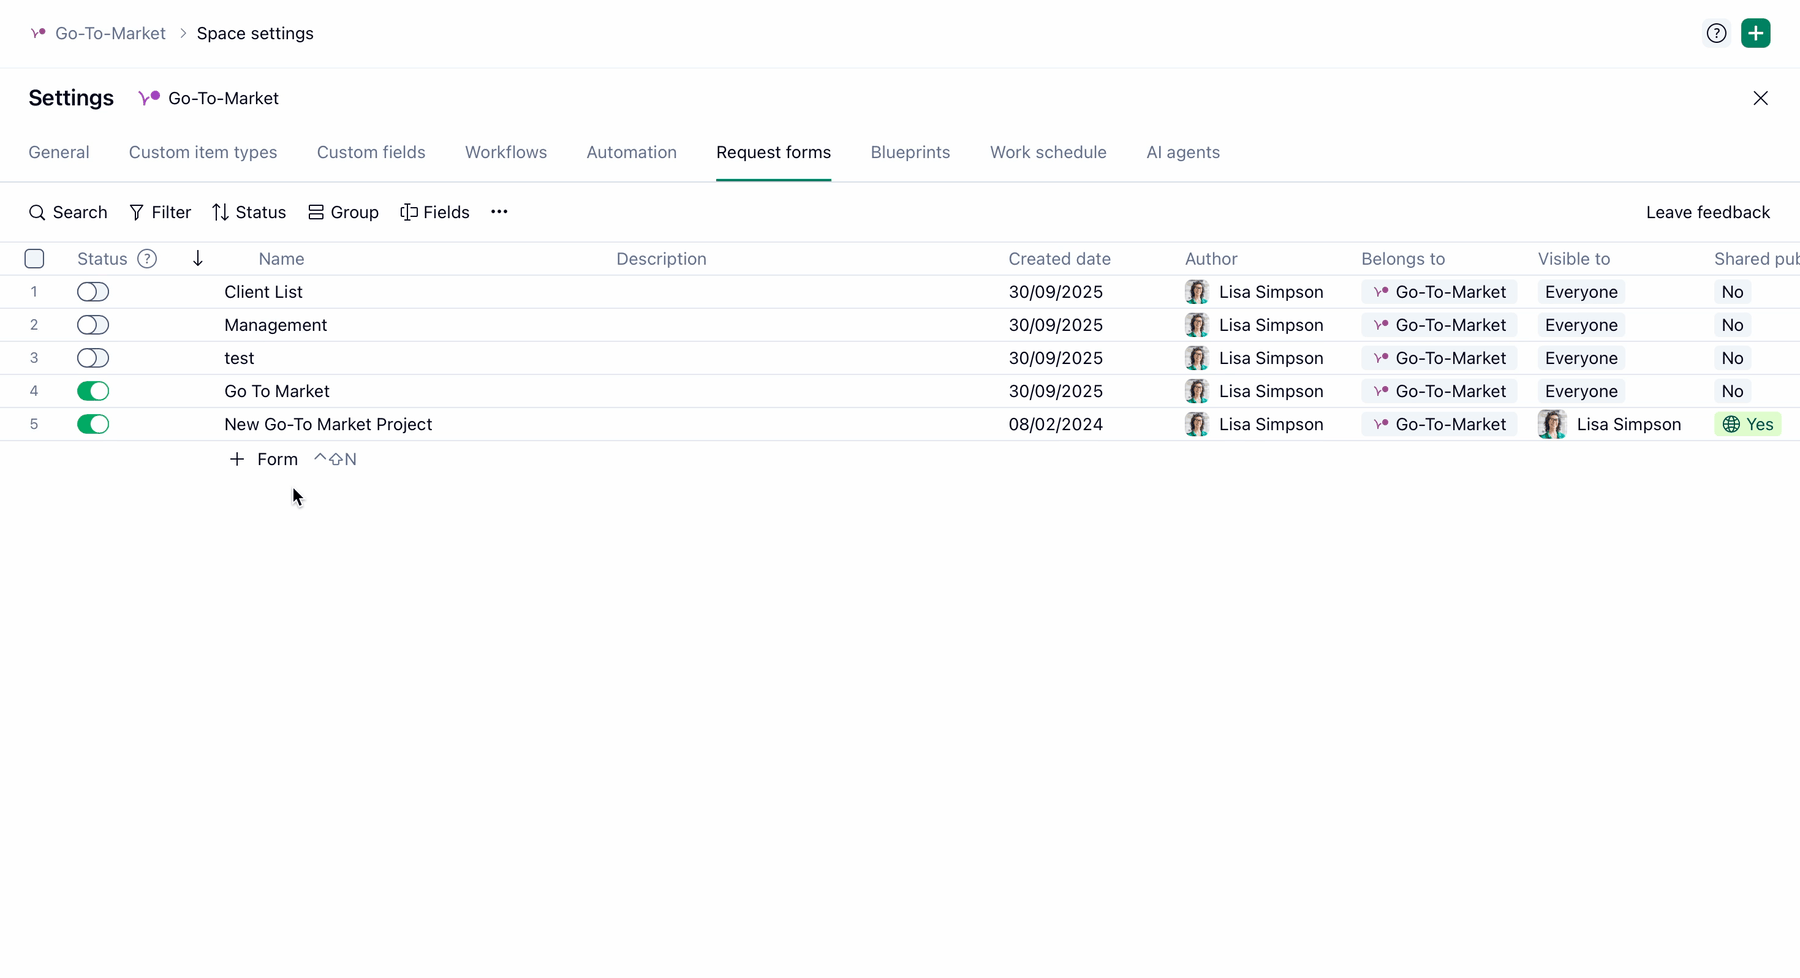Click the Status column info icon

pyautogui.click(x=147, y=259)
